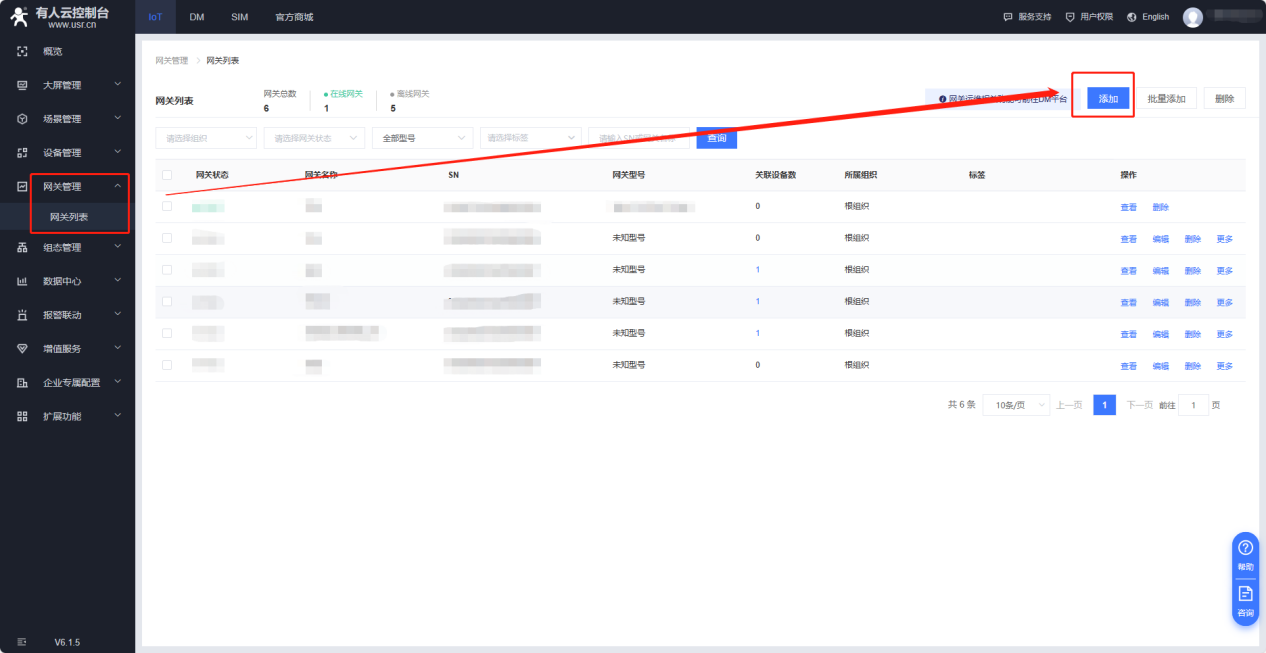Check the first gateway row checkbox
The image size is (1266, 653).
coord(167,206)
